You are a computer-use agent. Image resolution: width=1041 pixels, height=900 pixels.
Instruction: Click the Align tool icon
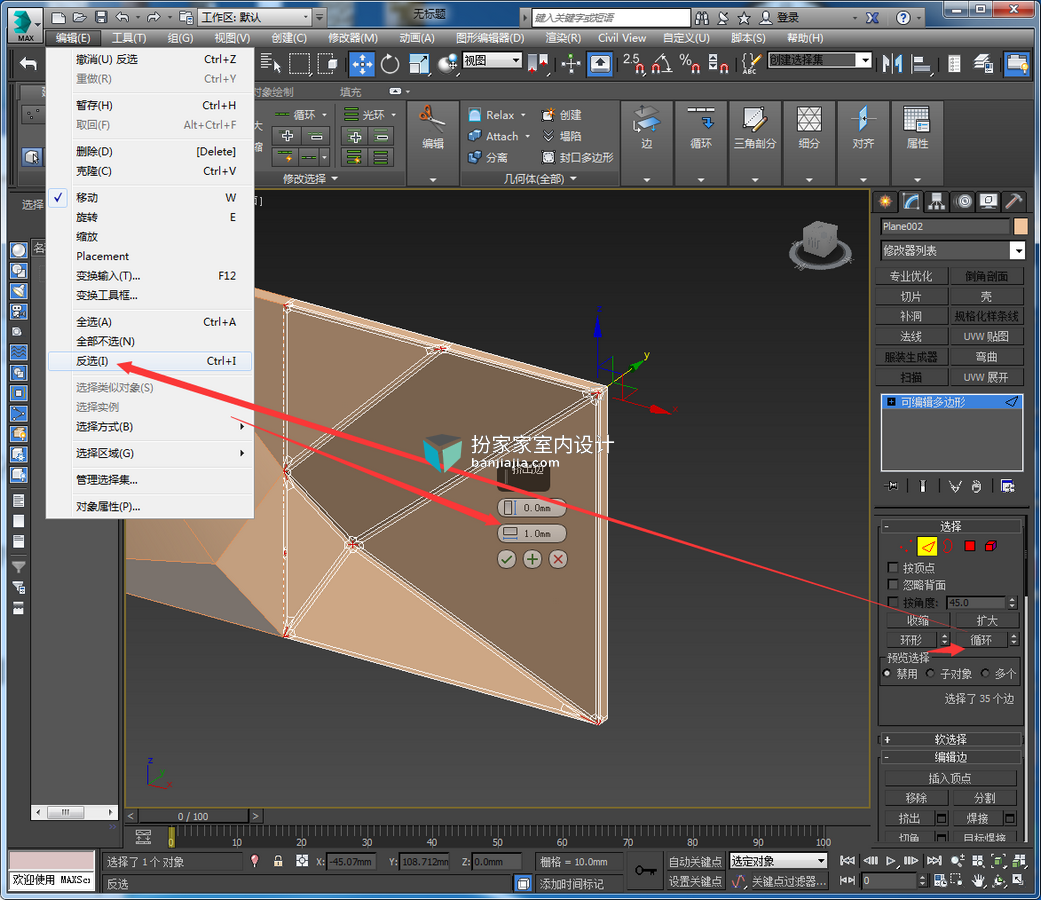(920, 64)
